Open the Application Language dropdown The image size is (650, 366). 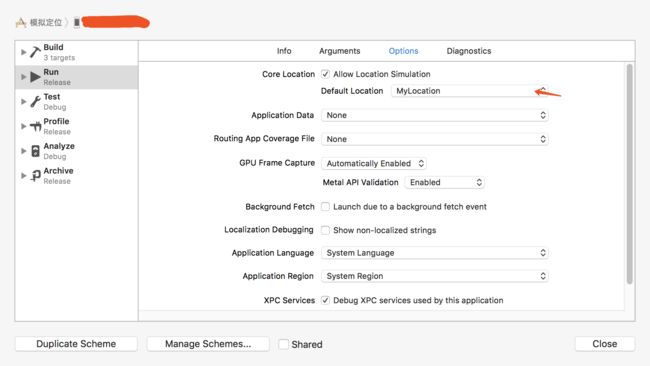pyautogui.click(x=435, y=253)
